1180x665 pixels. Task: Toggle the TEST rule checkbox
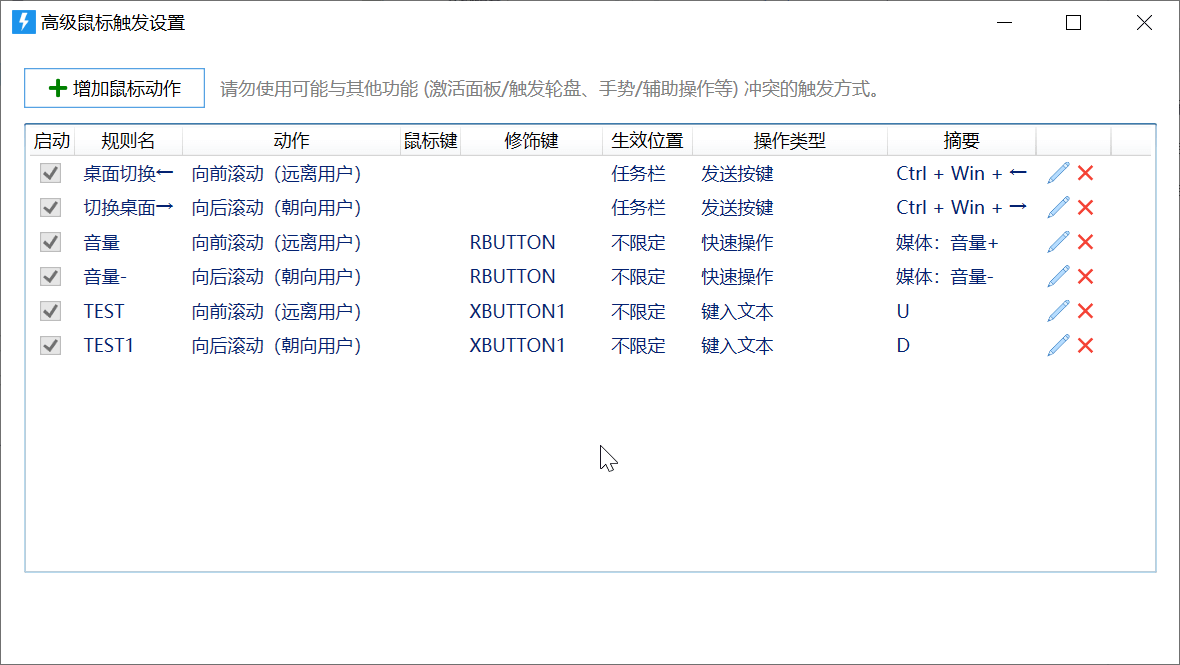click(x=50, y=311)
